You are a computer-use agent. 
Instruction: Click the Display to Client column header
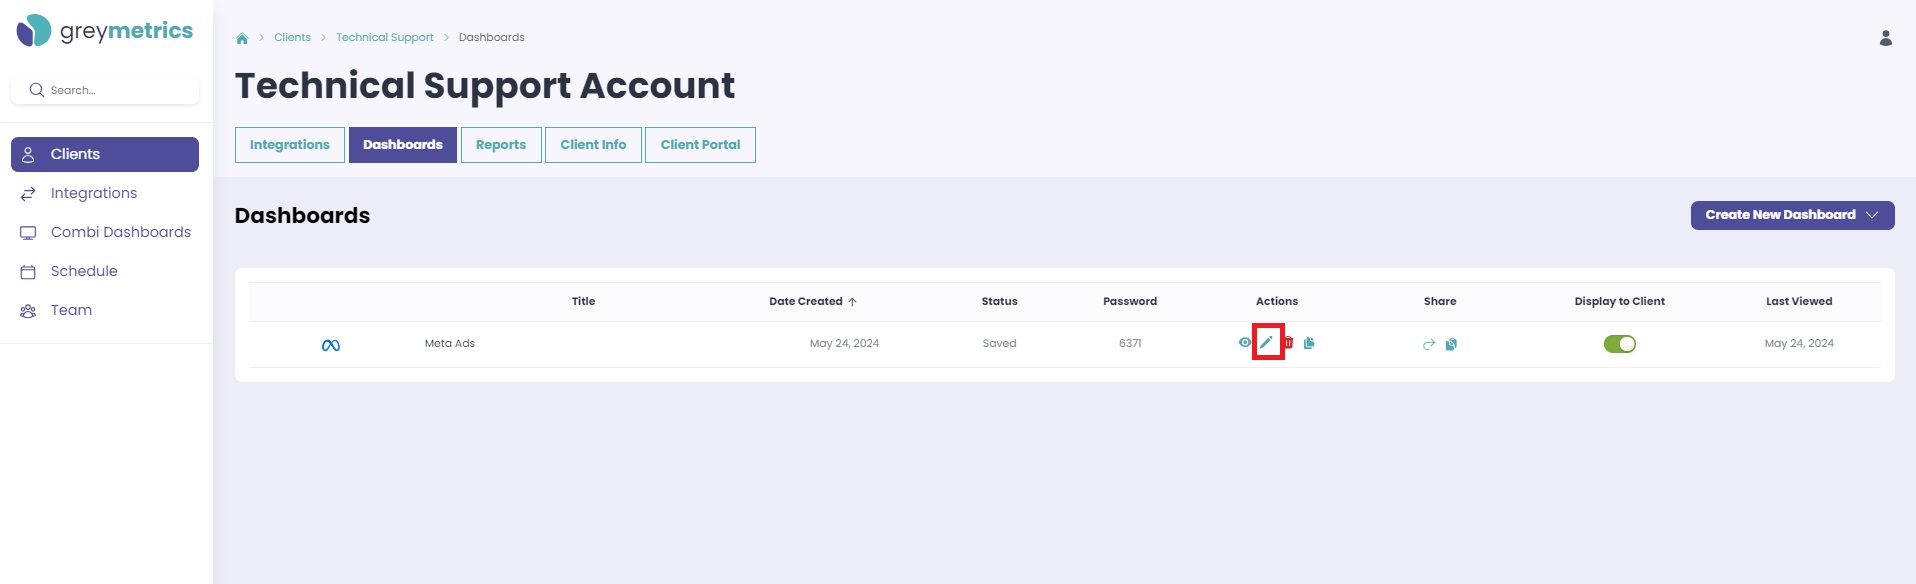click(x=1620, y=301)
